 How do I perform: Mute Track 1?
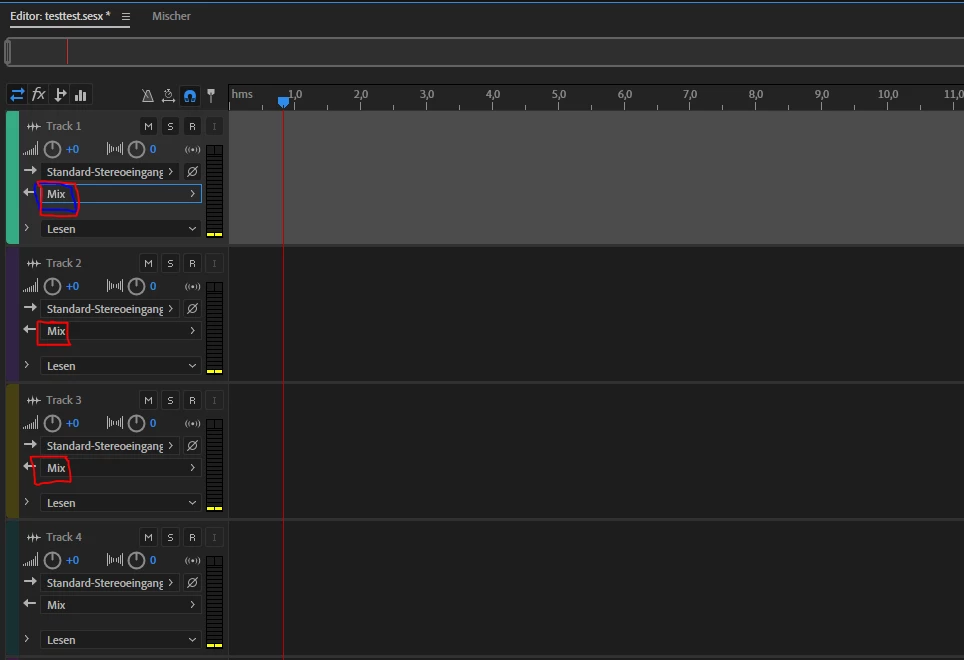coord(148,127)
